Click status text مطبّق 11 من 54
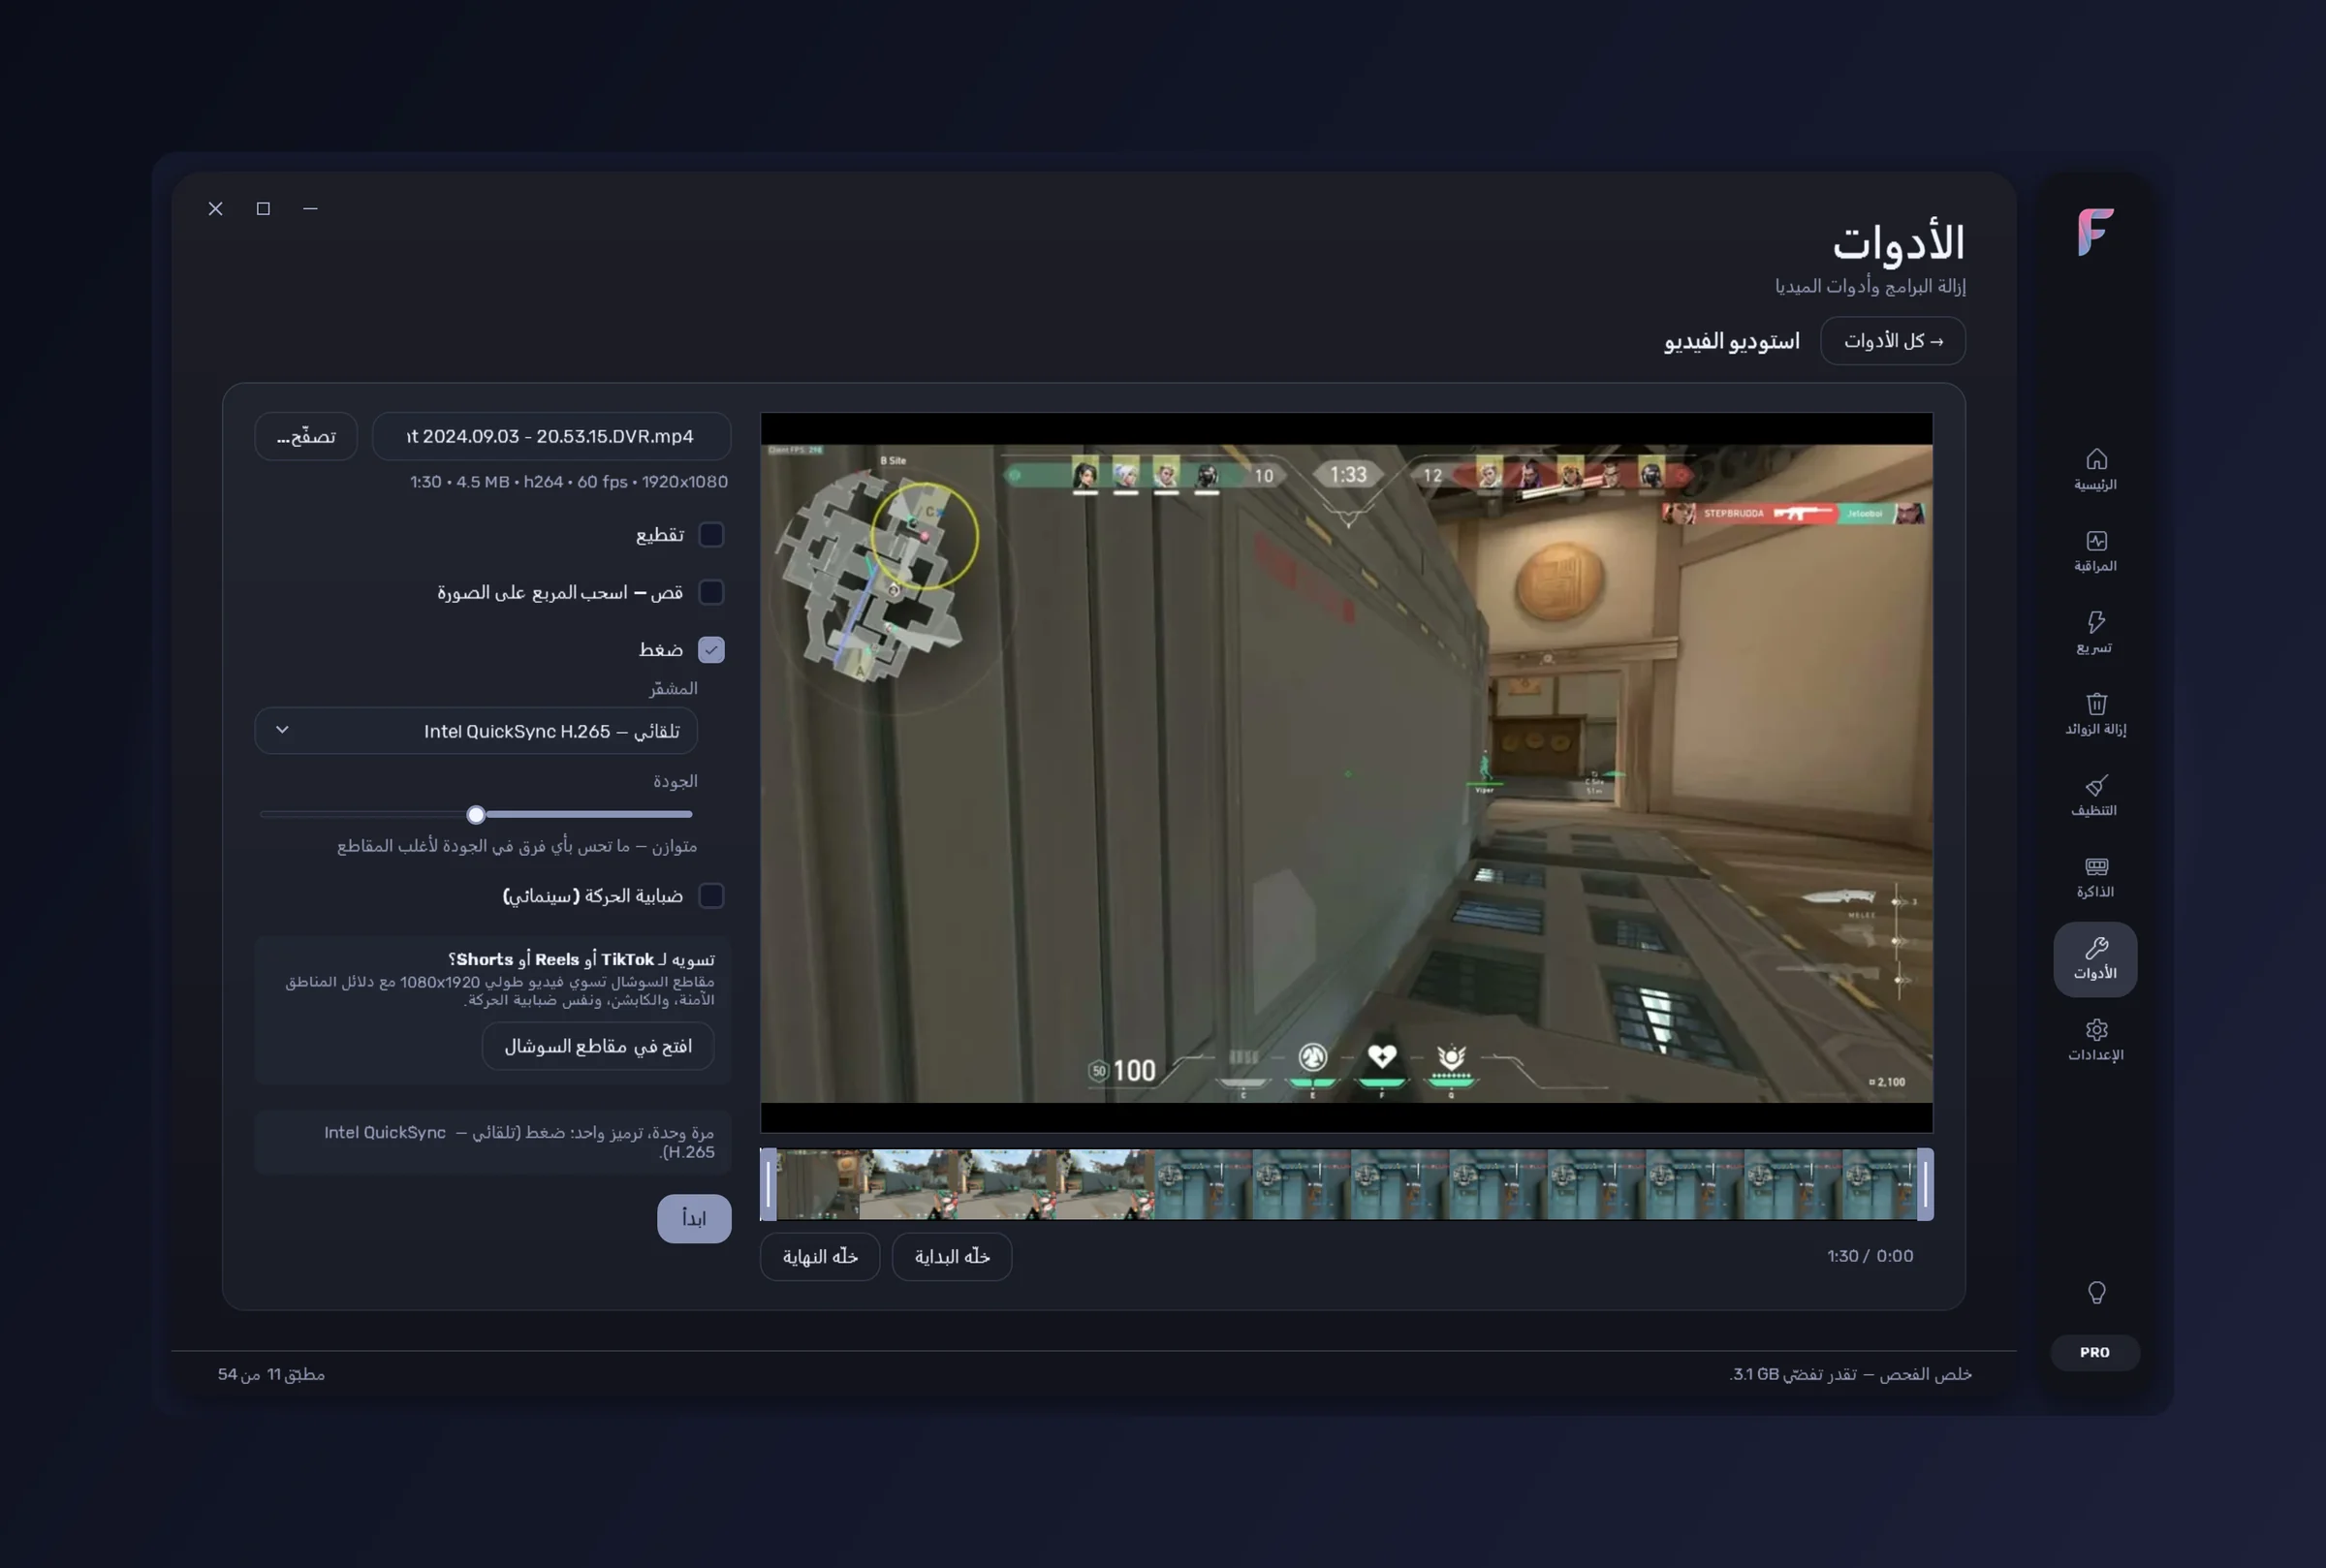 coord(271,1374)
